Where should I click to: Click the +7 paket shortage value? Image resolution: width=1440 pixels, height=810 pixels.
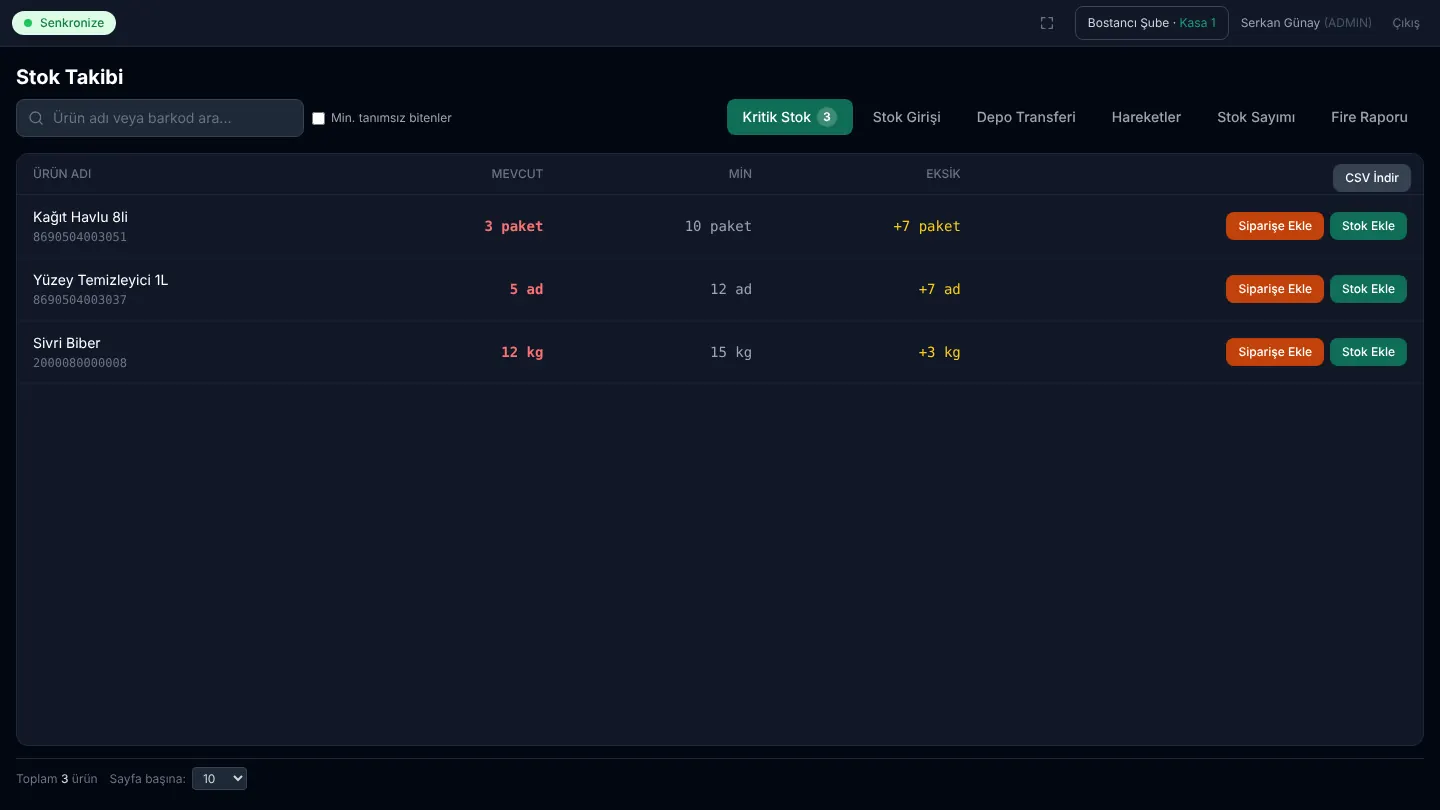[x=927, y=226]
